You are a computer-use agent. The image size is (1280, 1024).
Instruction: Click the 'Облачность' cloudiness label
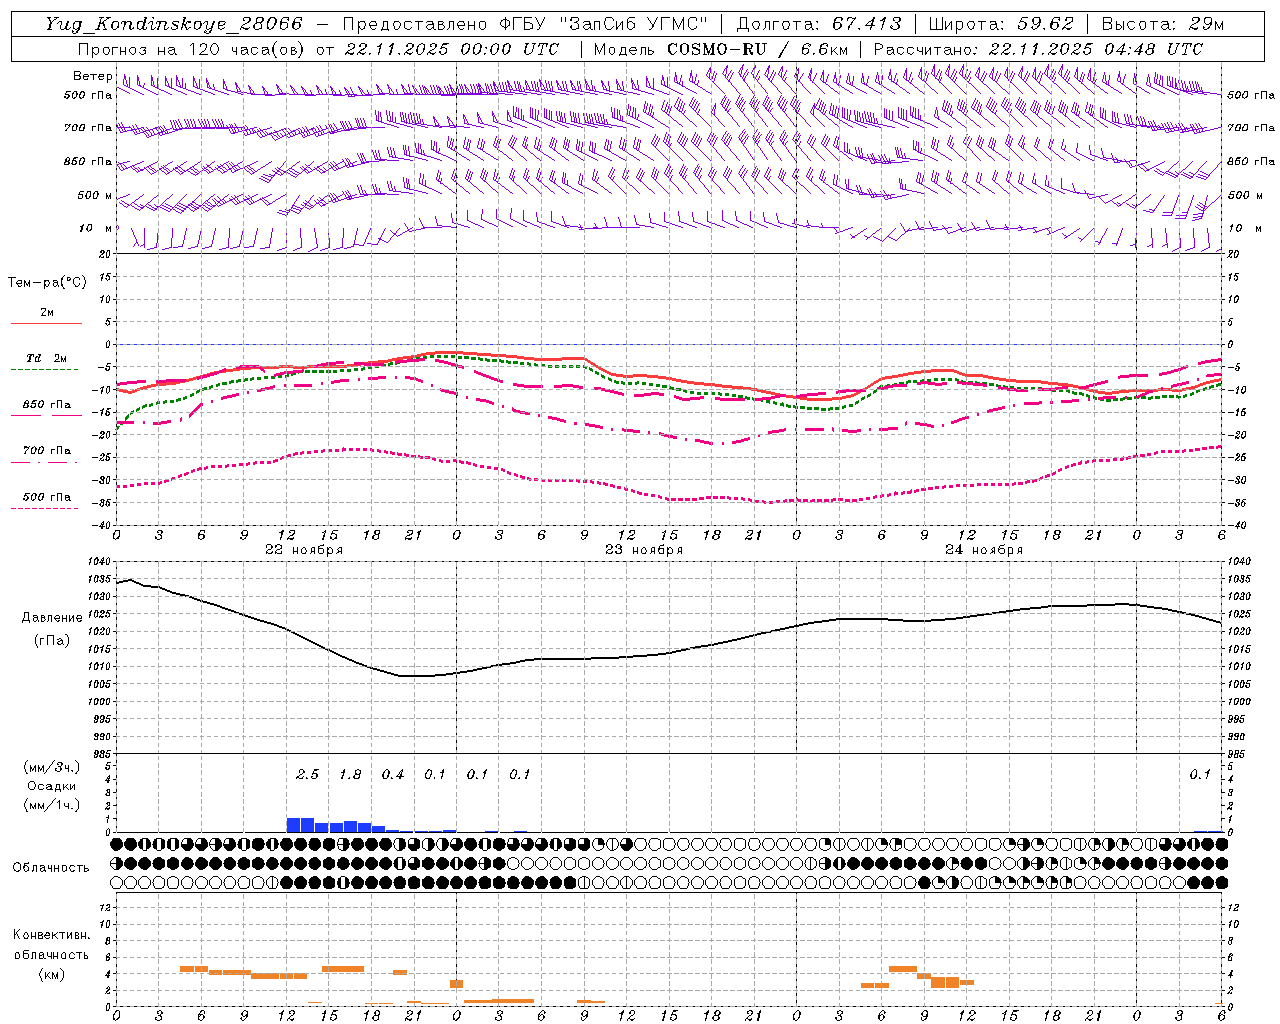tap(51, 867)
